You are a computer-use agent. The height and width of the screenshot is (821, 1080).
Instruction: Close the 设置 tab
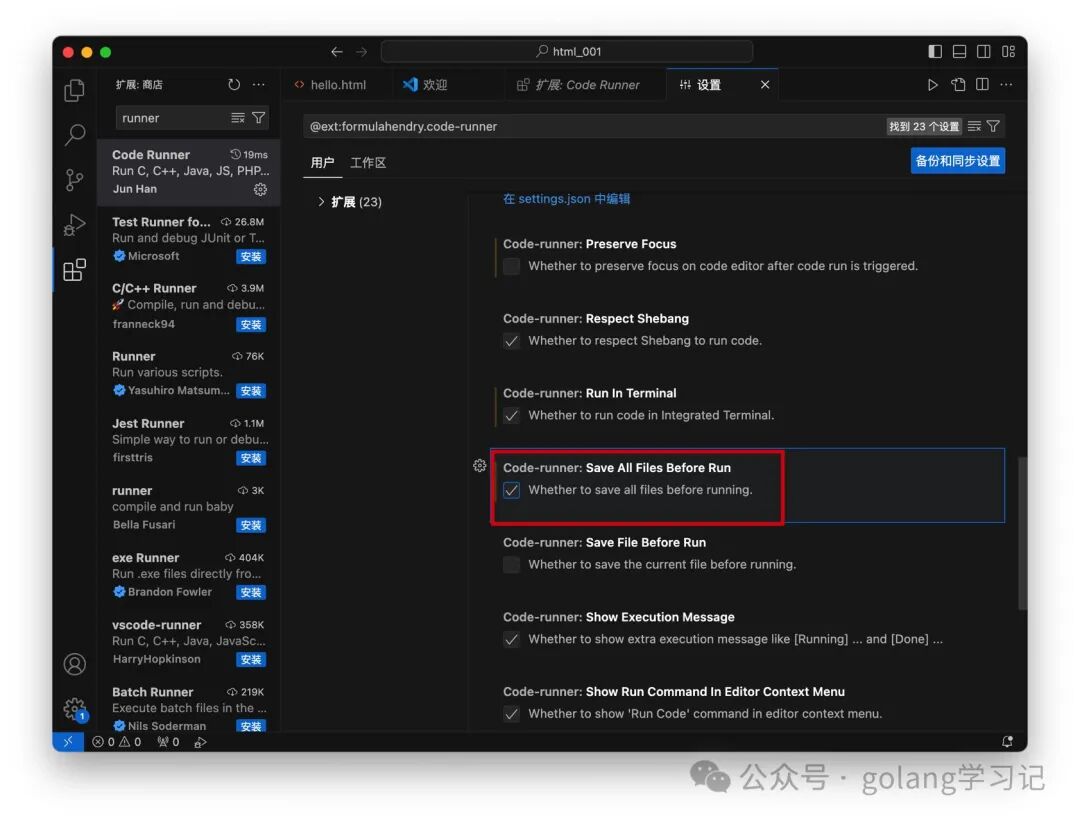[765, 85]
